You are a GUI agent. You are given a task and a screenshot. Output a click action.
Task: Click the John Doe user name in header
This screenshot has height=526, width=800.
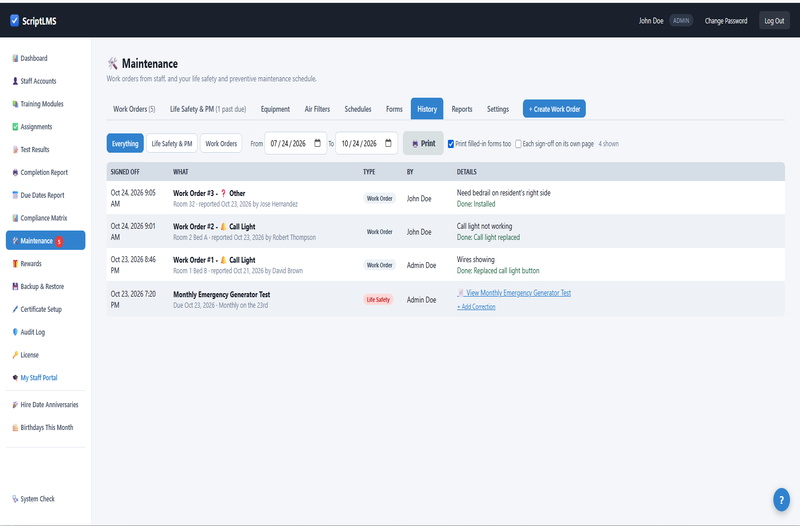(x=651, y=21)
